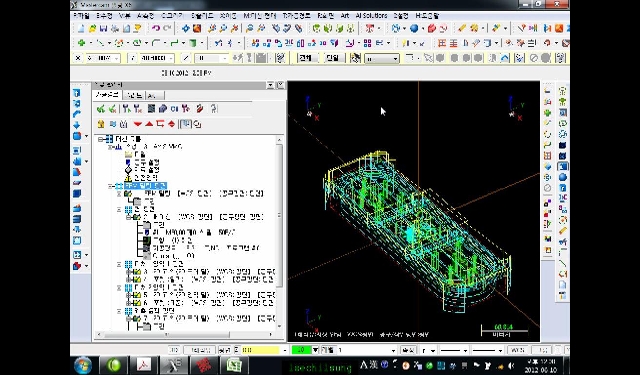Select all operations in Operations Manager toolbar
This screenshot has height=375, width=640.
(101, 109)
